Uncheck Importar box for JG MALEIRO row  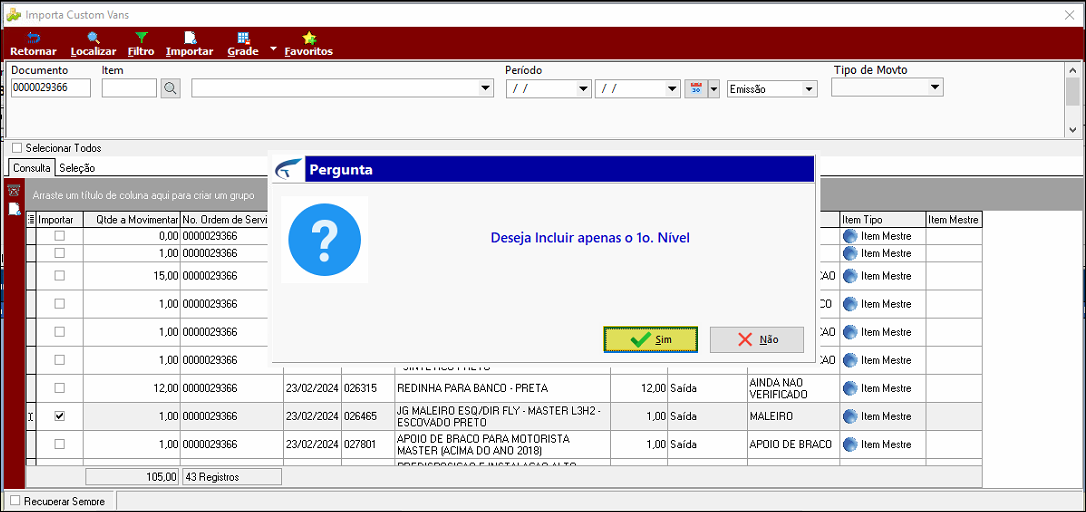(x=60, y=416)
